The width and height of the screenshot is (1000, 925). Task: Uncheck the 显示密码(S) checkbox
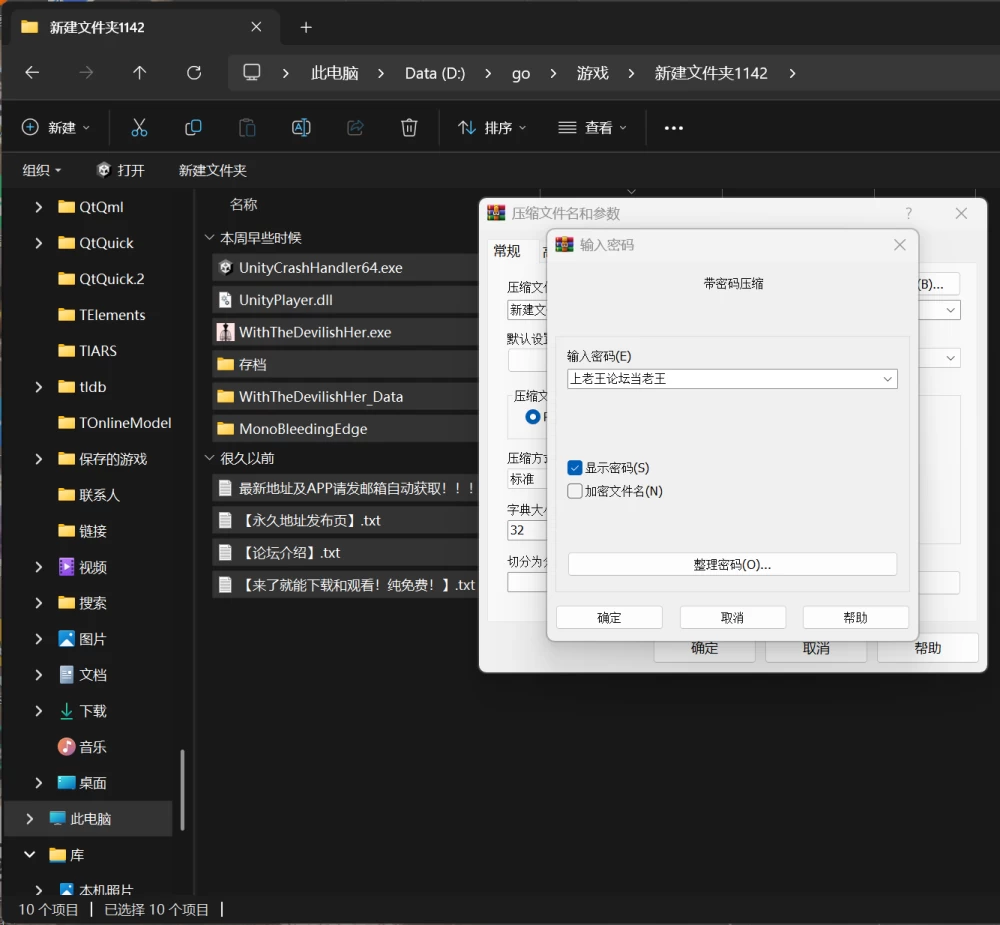pyautogui.click(x=575, y=468)
